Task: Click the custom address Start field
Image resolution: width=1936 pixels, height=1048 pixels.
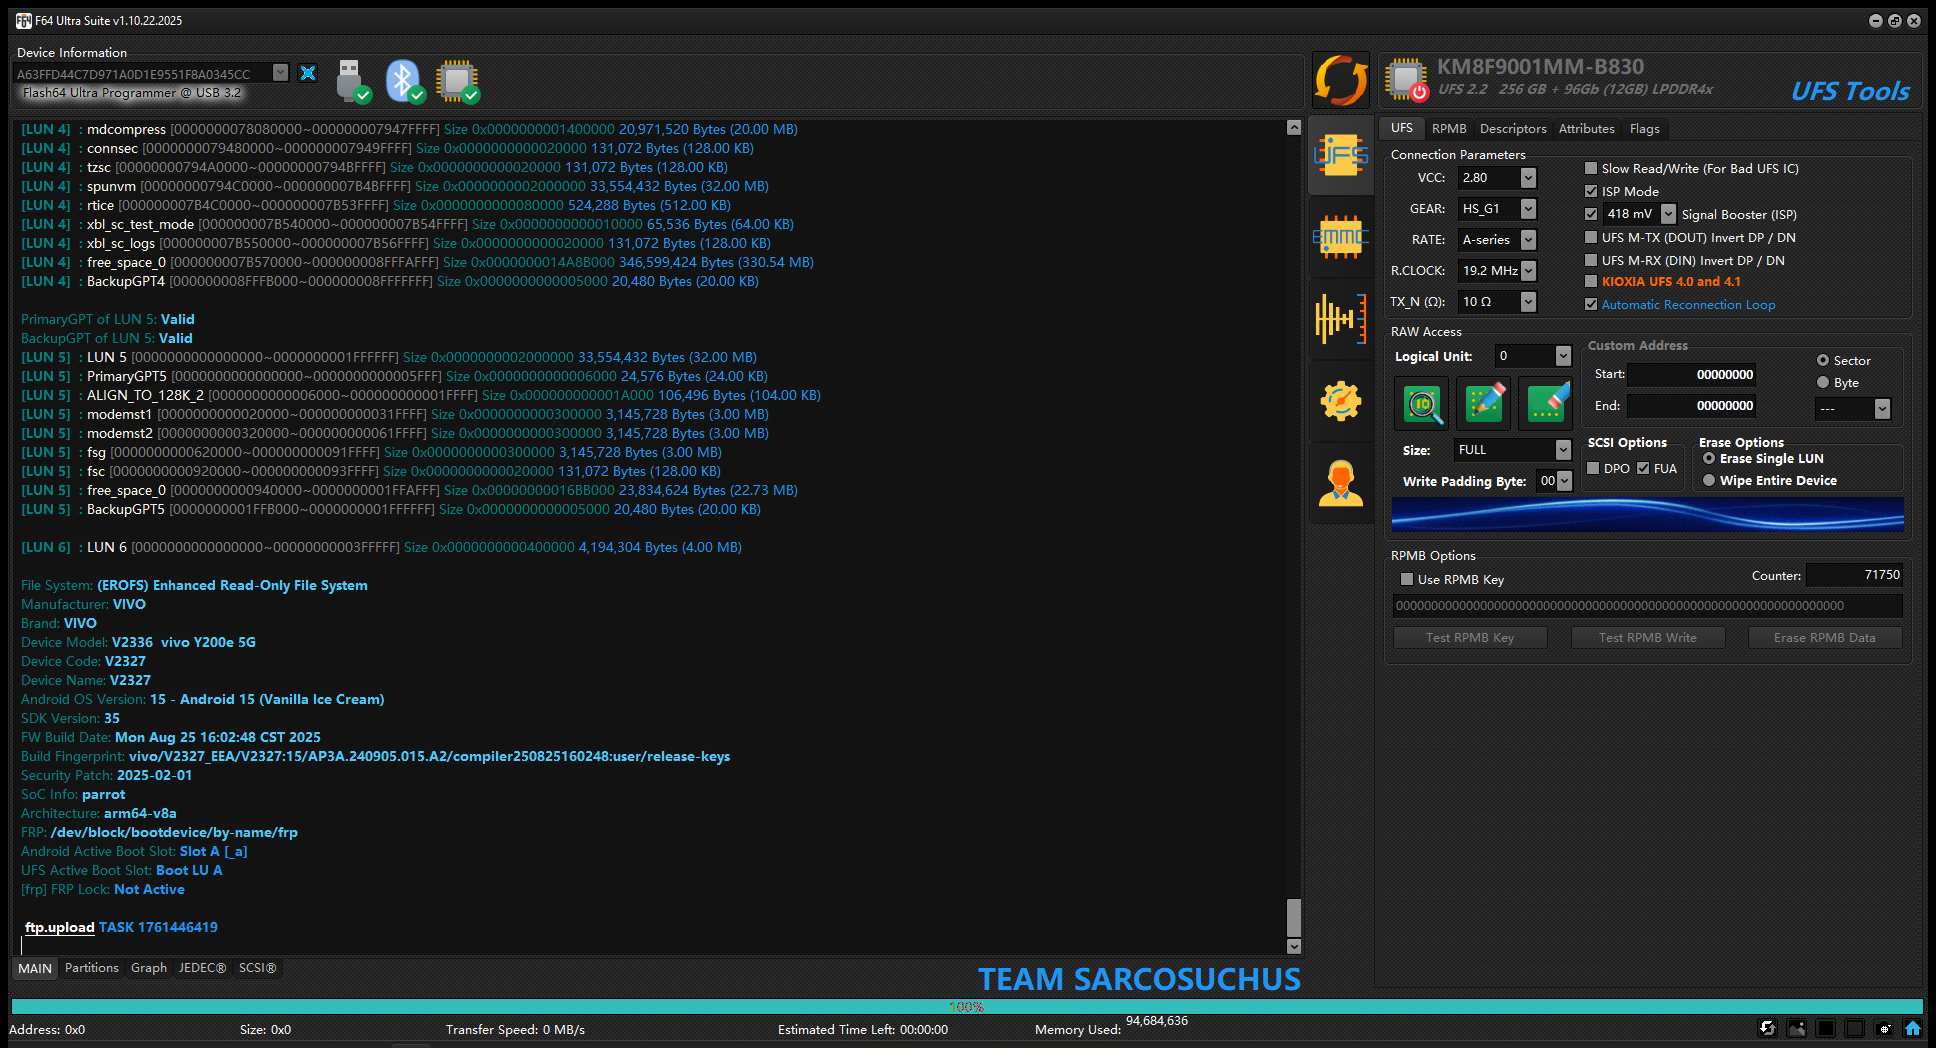Action: 1692,375
